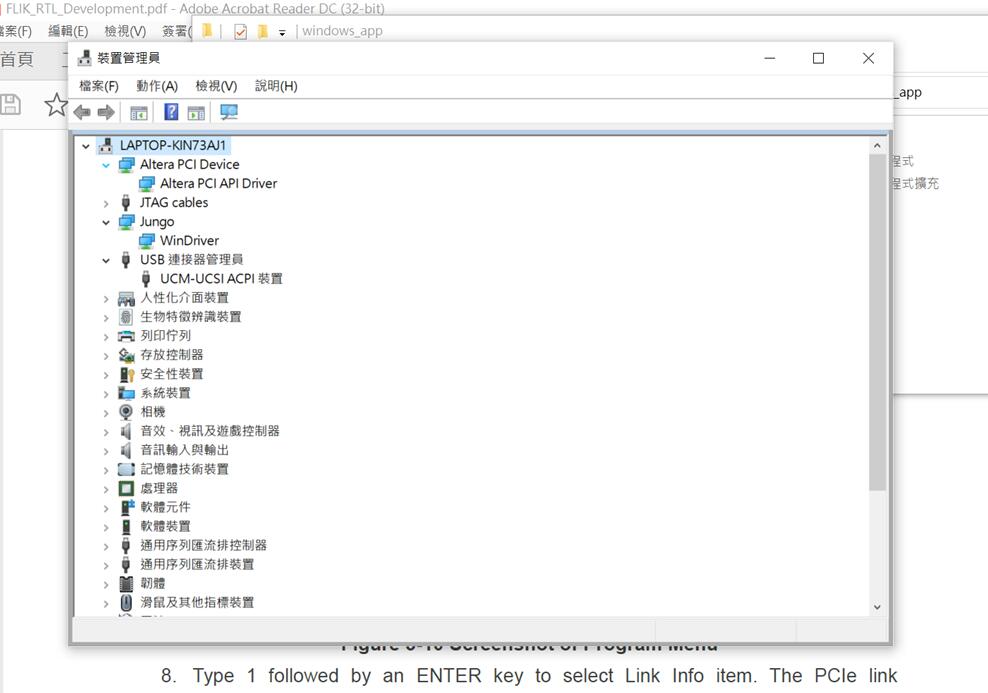Open the 檢視(V) menu in Acrobat Reader
The width and height of the screenshot is (988, 693).
tap(125, 31)
